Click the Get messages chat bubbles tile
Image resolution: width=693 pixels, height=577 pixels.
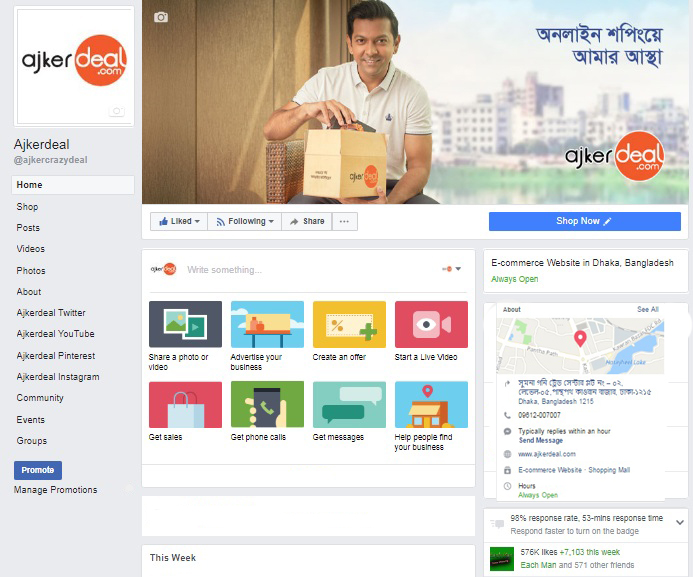pyautogui.click(x=349, y=405)
